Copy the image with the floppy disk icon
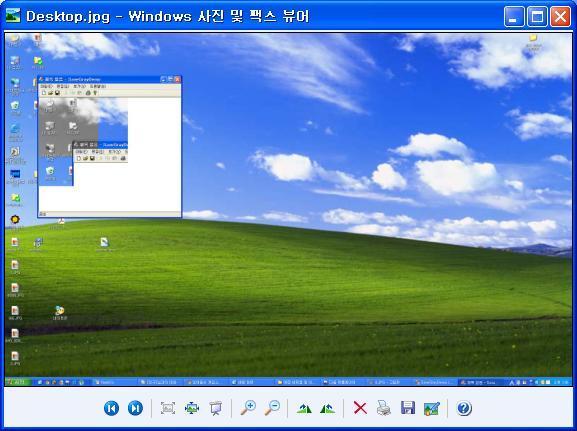577x431 pixels. coord(408,408)
